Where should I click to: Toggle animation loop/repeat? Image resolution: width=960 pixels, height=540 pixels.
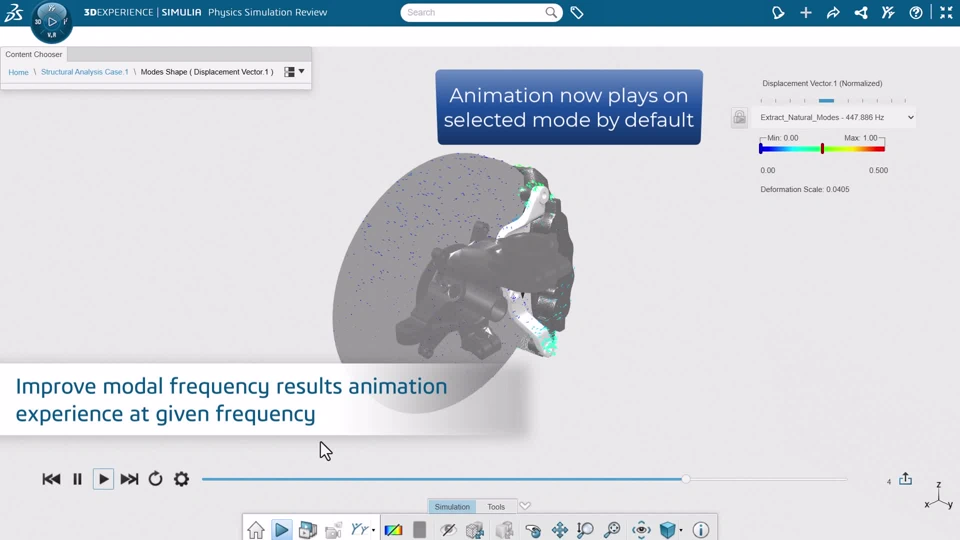pos(156,479)
